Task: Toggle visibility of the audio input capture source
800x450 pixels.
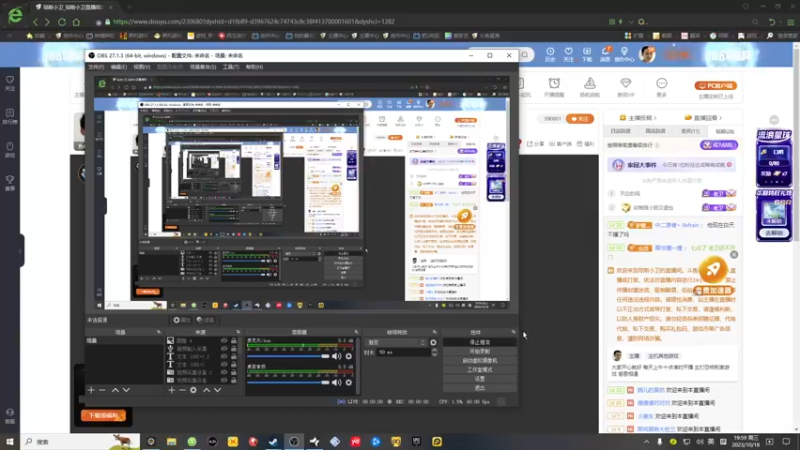Action: [224, 349]
